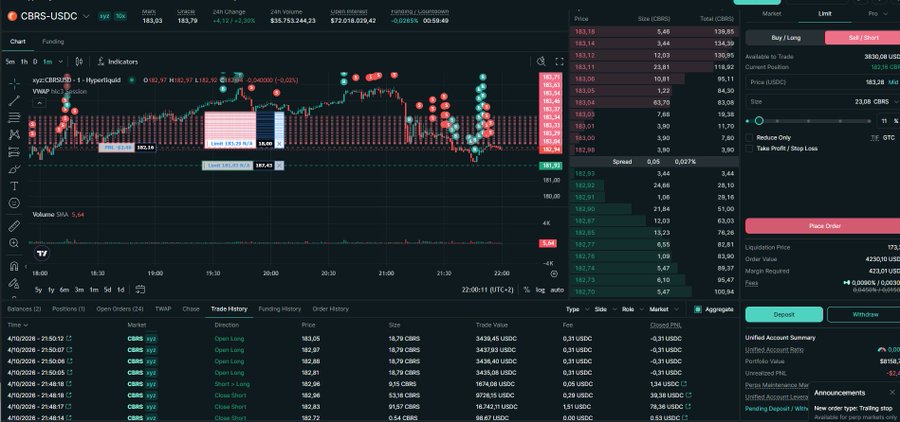Switch to the Funding tab
900x422 pixels.
pyautogui.click(x=53, y=42)
